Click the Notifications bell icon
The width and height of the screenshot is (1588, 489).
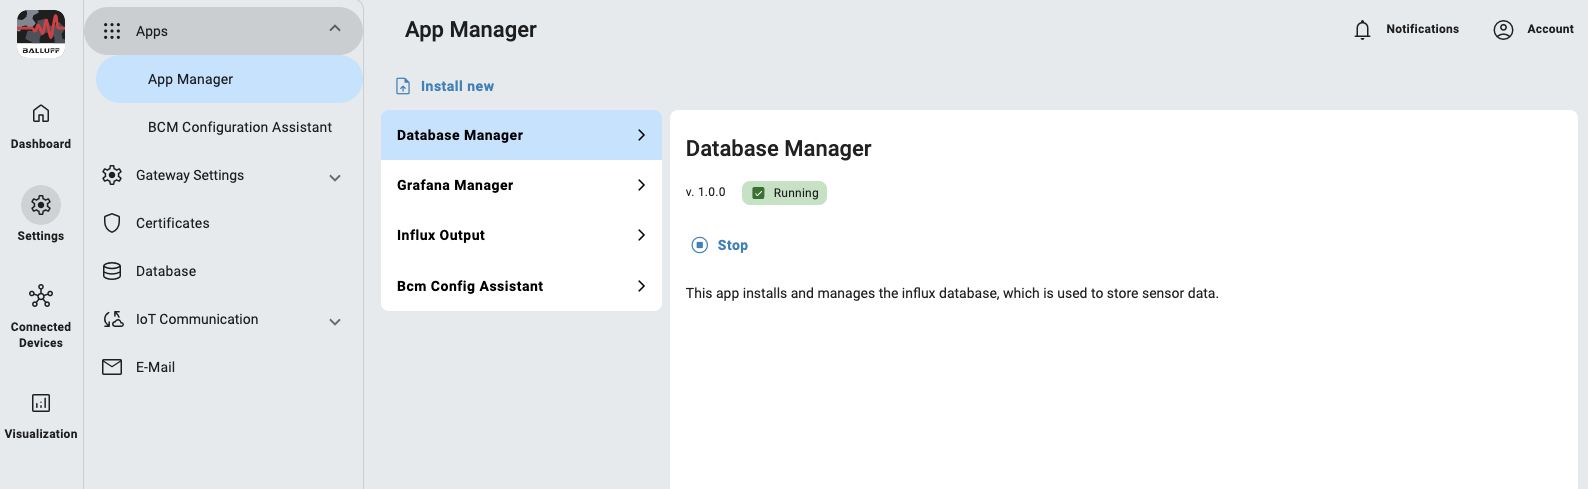pyautogui.click(x=1362, y=30)
